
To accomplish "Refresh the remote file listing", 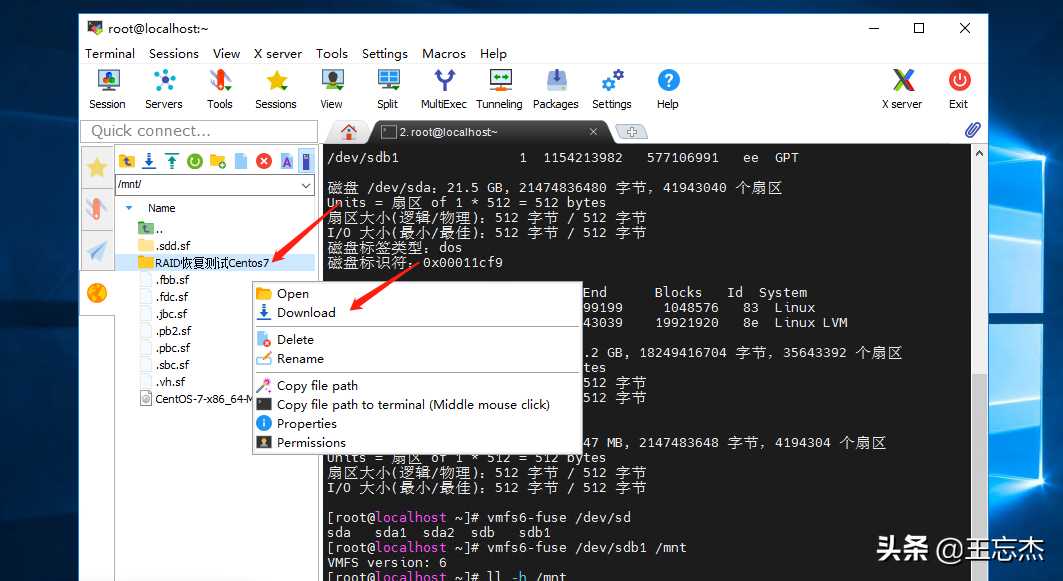I will click(x=195, y=160).
